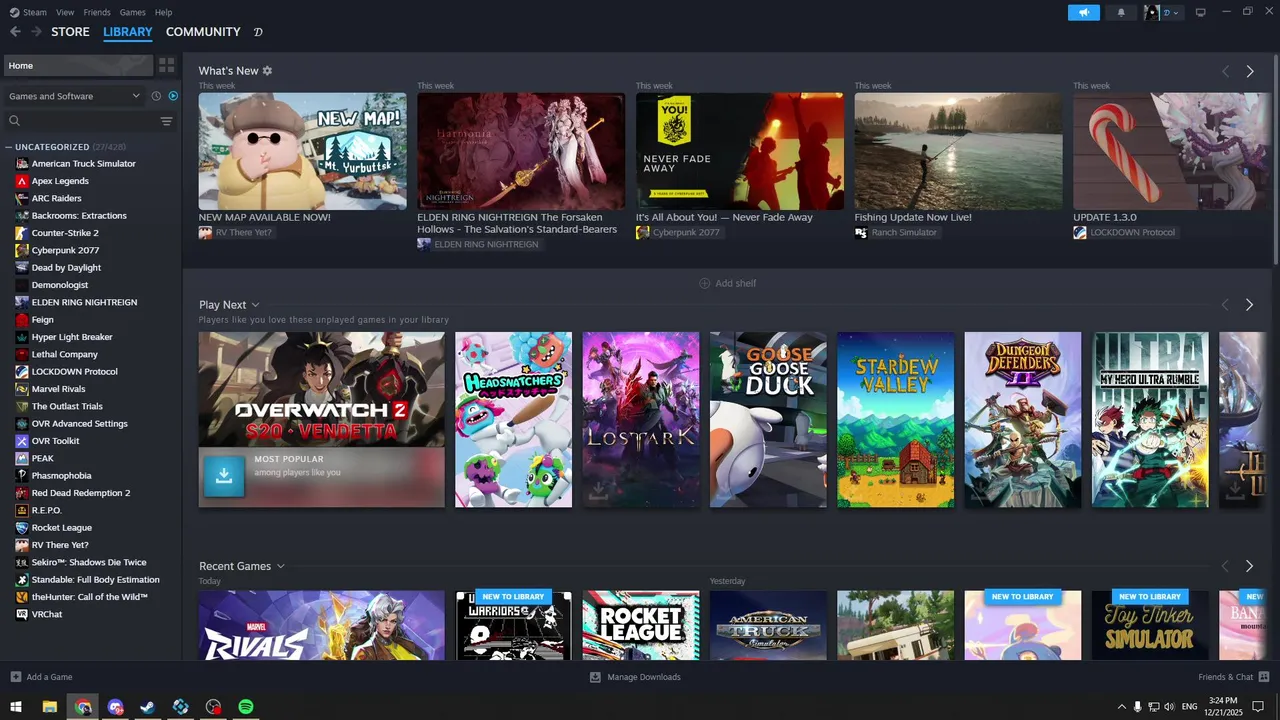Open Goose Goose Duck game cover
1280x720 pixels.
(x=768, y=419)
